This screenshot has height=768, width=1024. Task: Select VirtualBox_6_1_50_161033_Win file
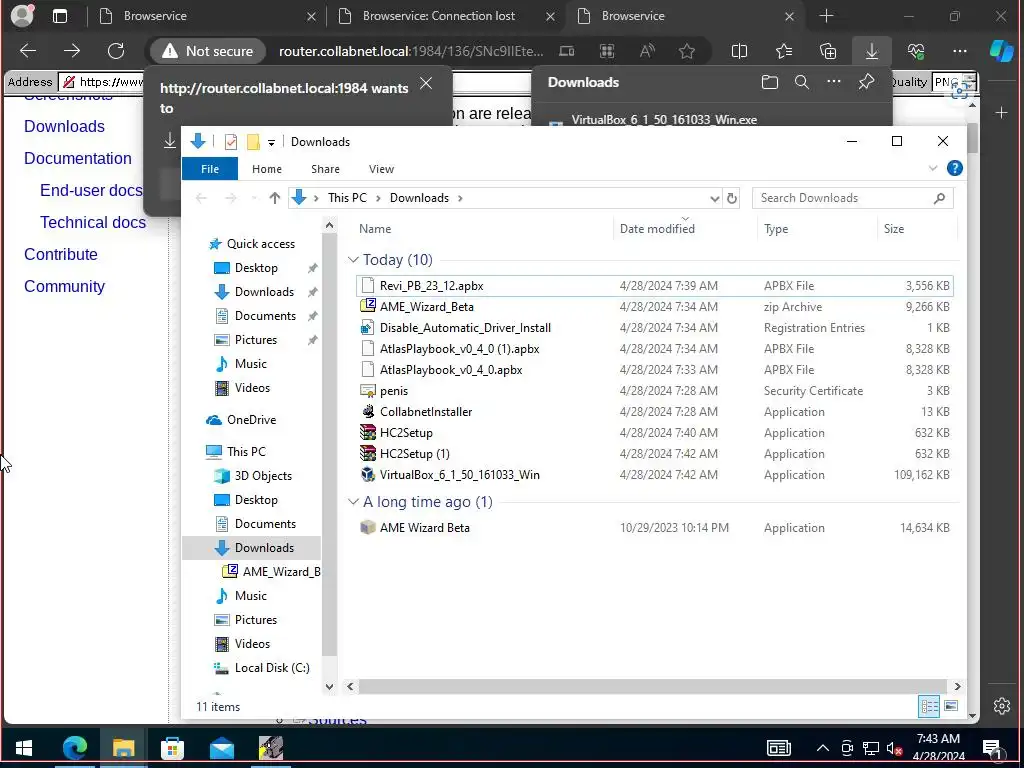coord(654,475)
